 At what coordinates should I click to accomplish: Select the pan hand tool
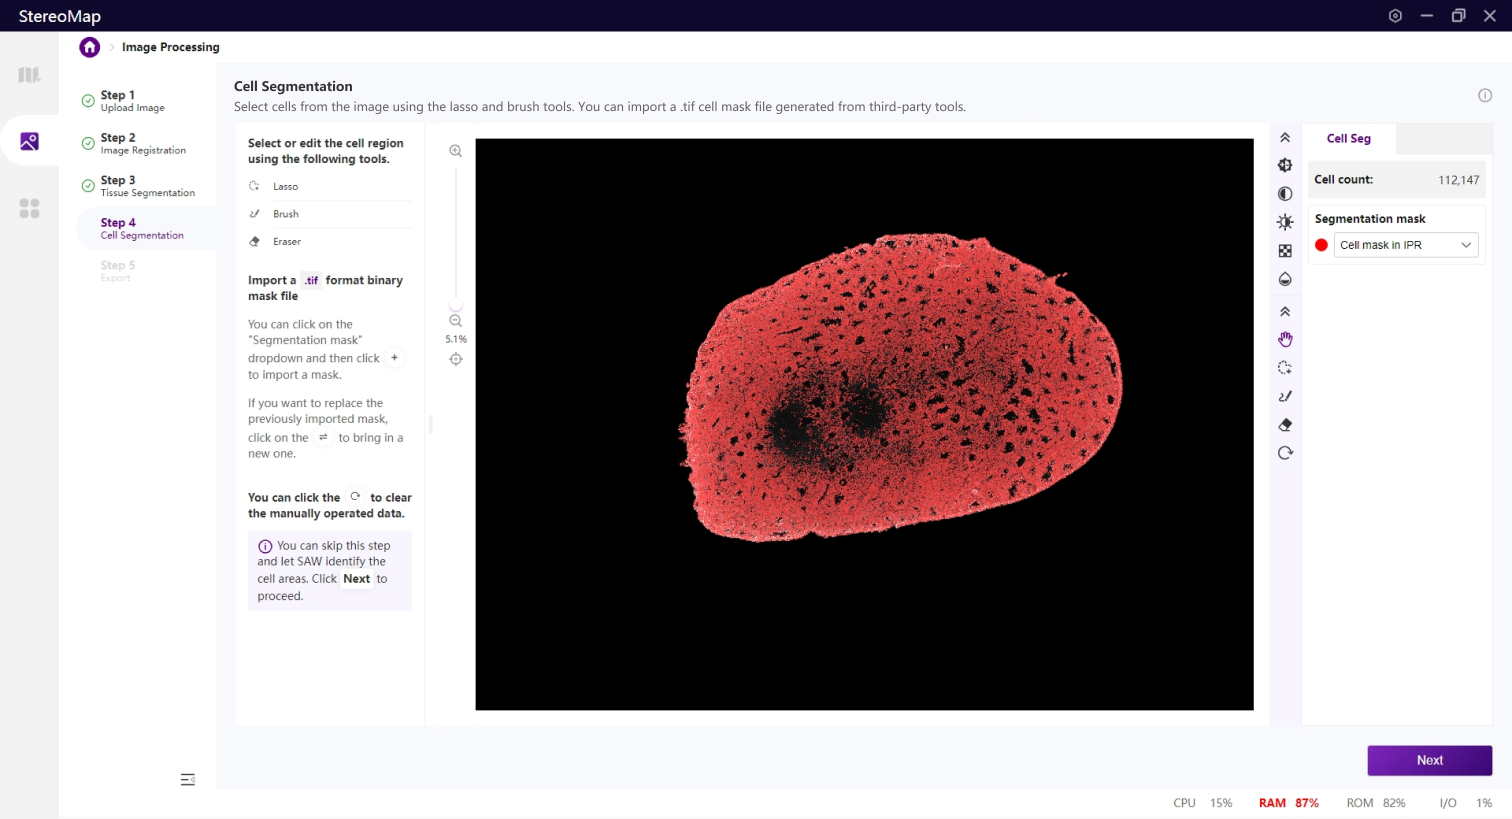click(x=1285, y=340)
